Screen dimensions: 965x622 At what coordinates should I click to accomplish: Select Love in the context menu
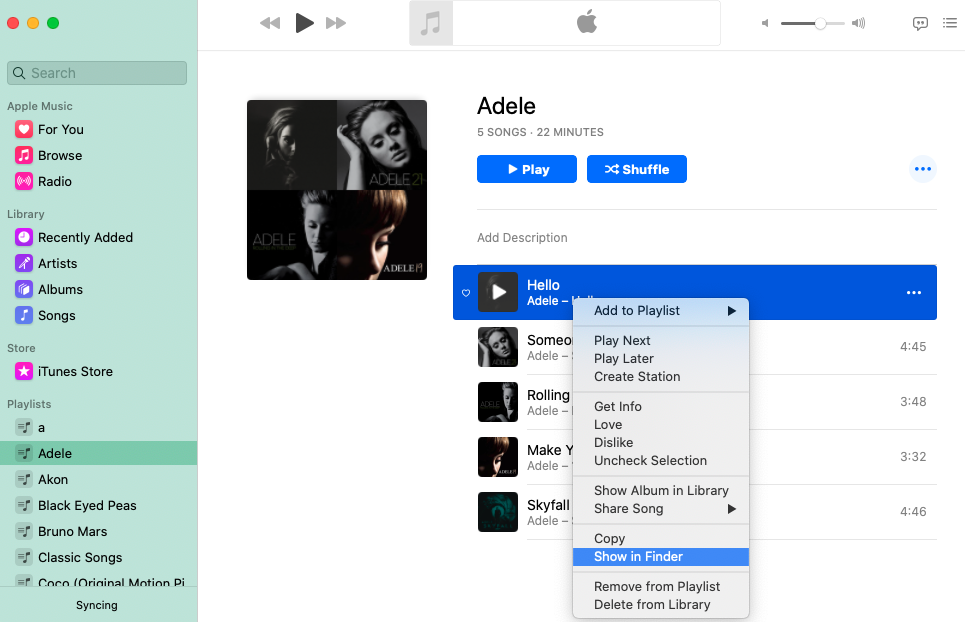(x=608, y=424)
